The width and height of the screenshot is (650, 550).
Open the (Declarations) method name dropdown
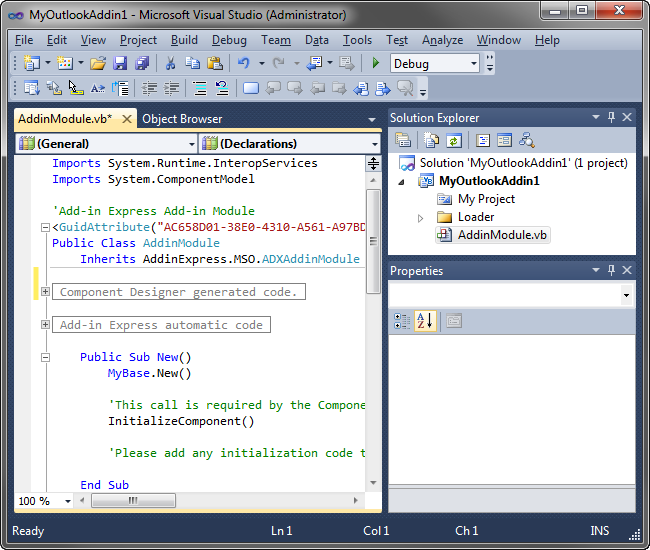click(375, 144)
